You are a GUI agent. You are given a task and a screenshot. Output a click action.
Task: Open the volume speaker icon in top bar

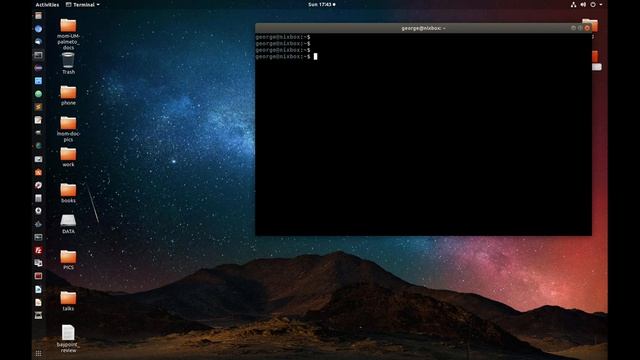[x=583, y=4]
